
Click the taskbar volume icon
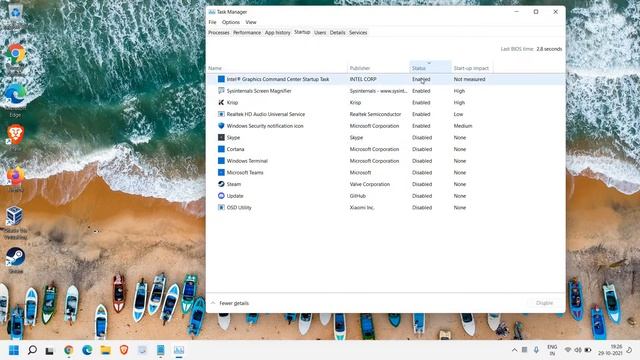578,350
